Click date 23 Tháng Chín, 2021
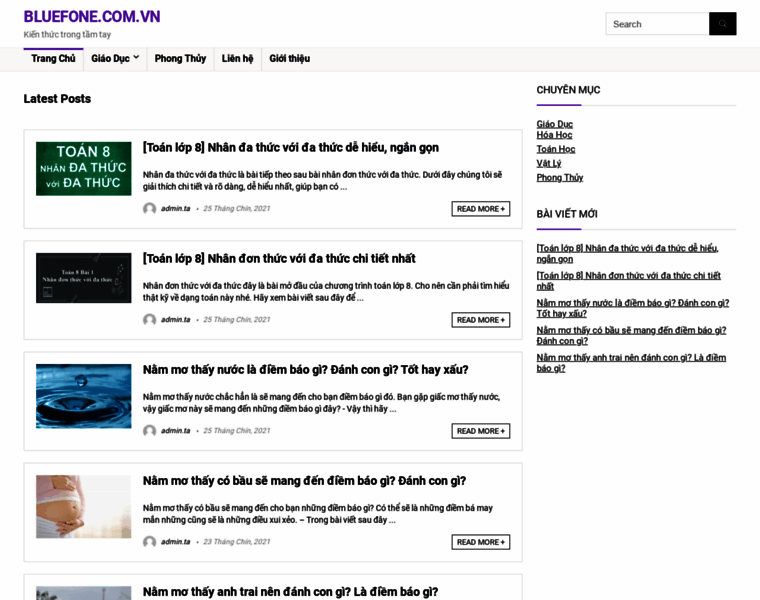The width and height of the screenshot is (760, 600). (x=237, y=541)
